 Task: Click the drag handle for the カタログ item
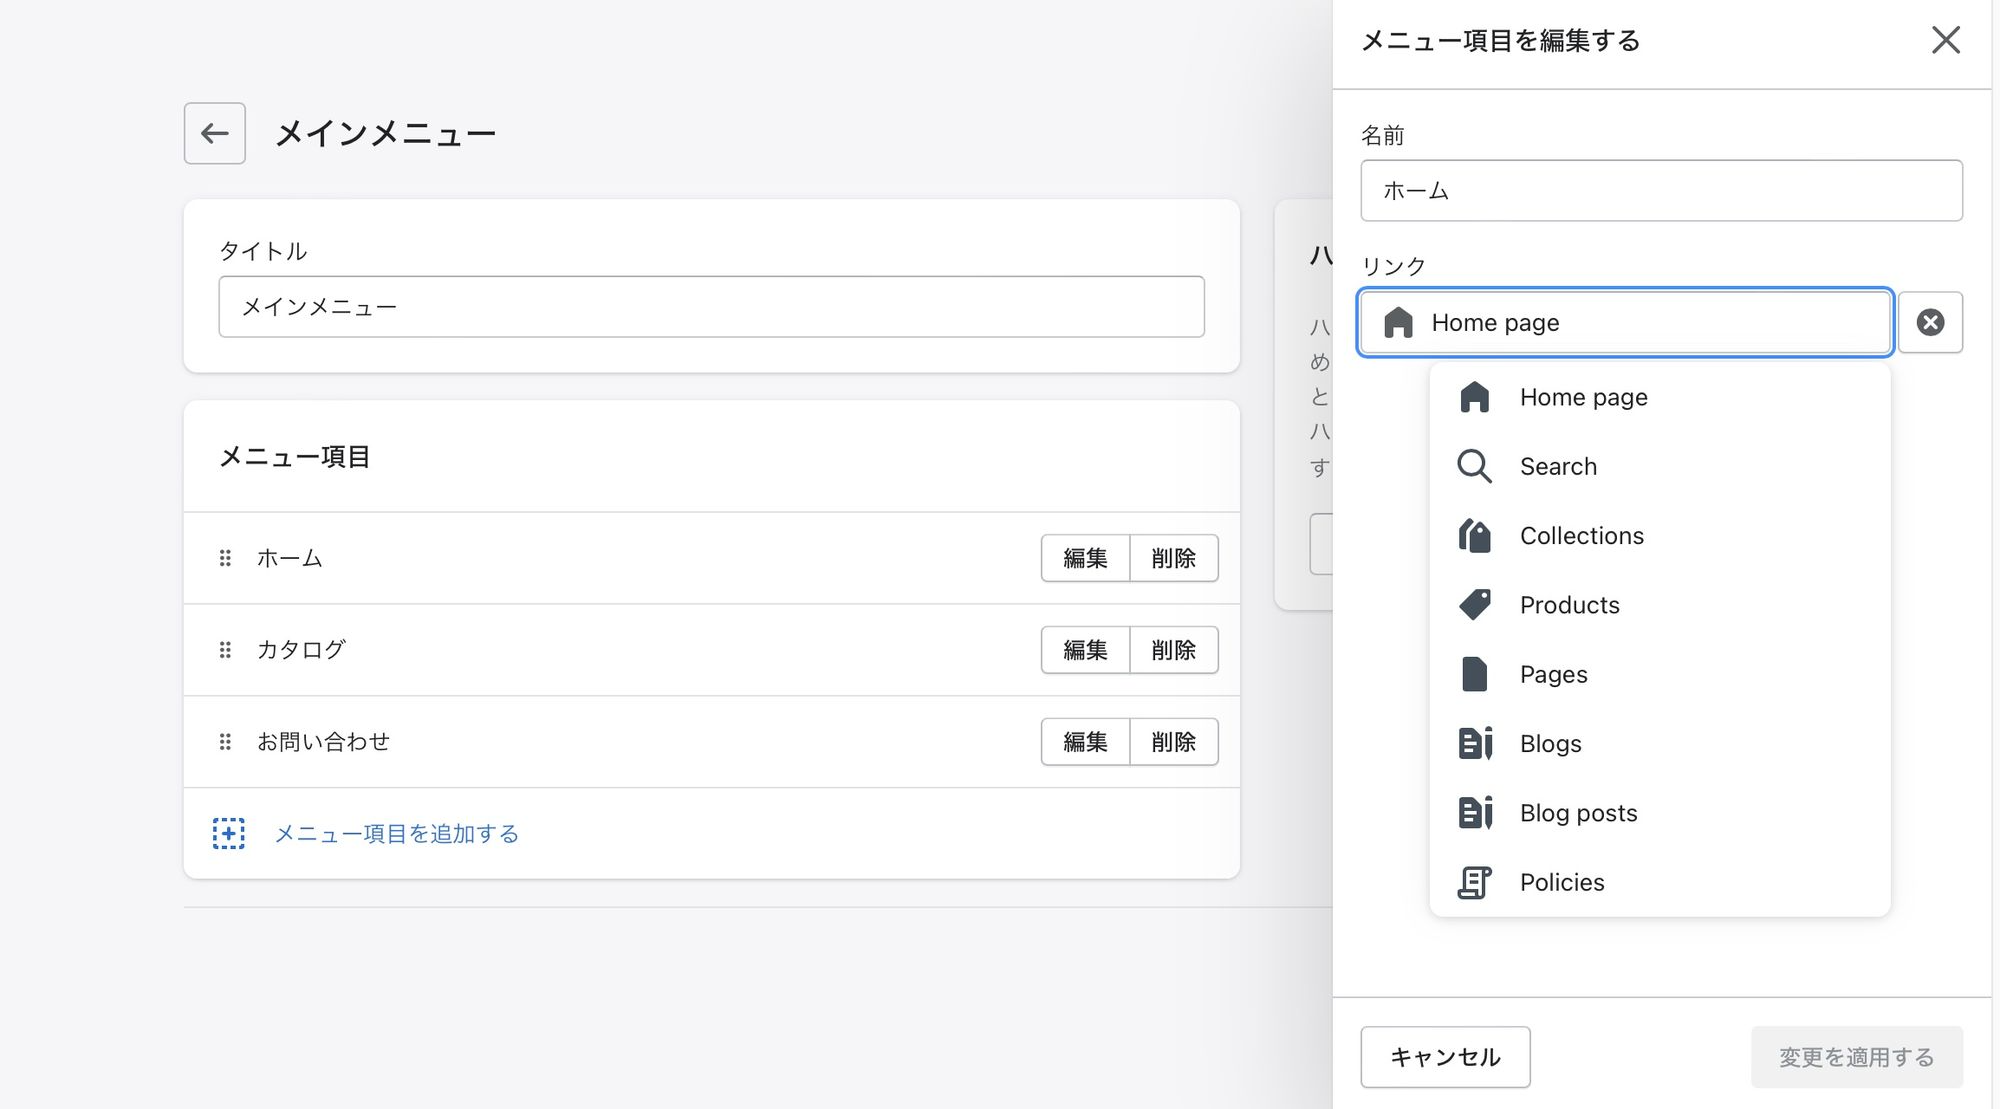(225, 650)
